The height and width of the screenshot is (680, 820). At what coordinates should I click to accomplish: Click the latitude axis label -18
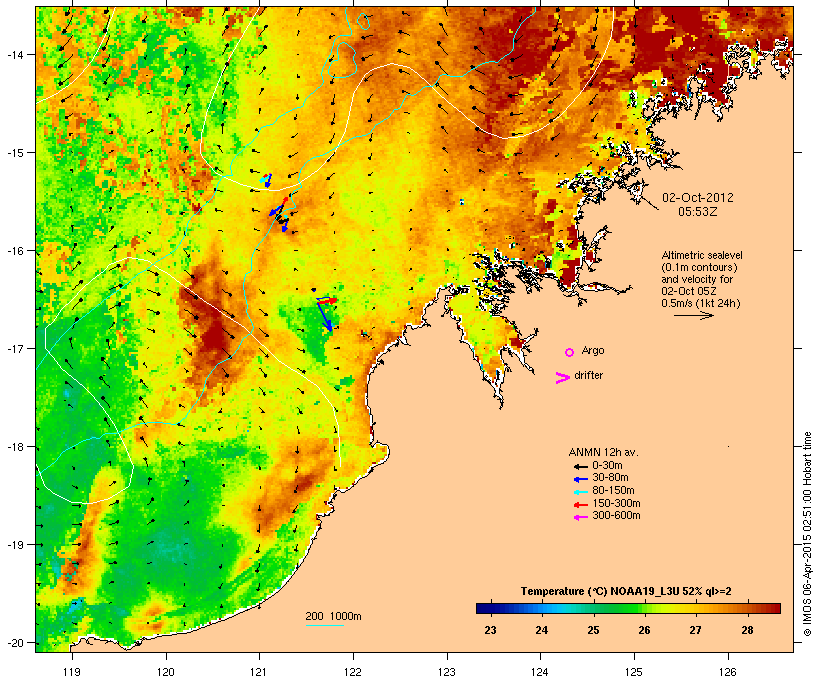click(14, 447)
